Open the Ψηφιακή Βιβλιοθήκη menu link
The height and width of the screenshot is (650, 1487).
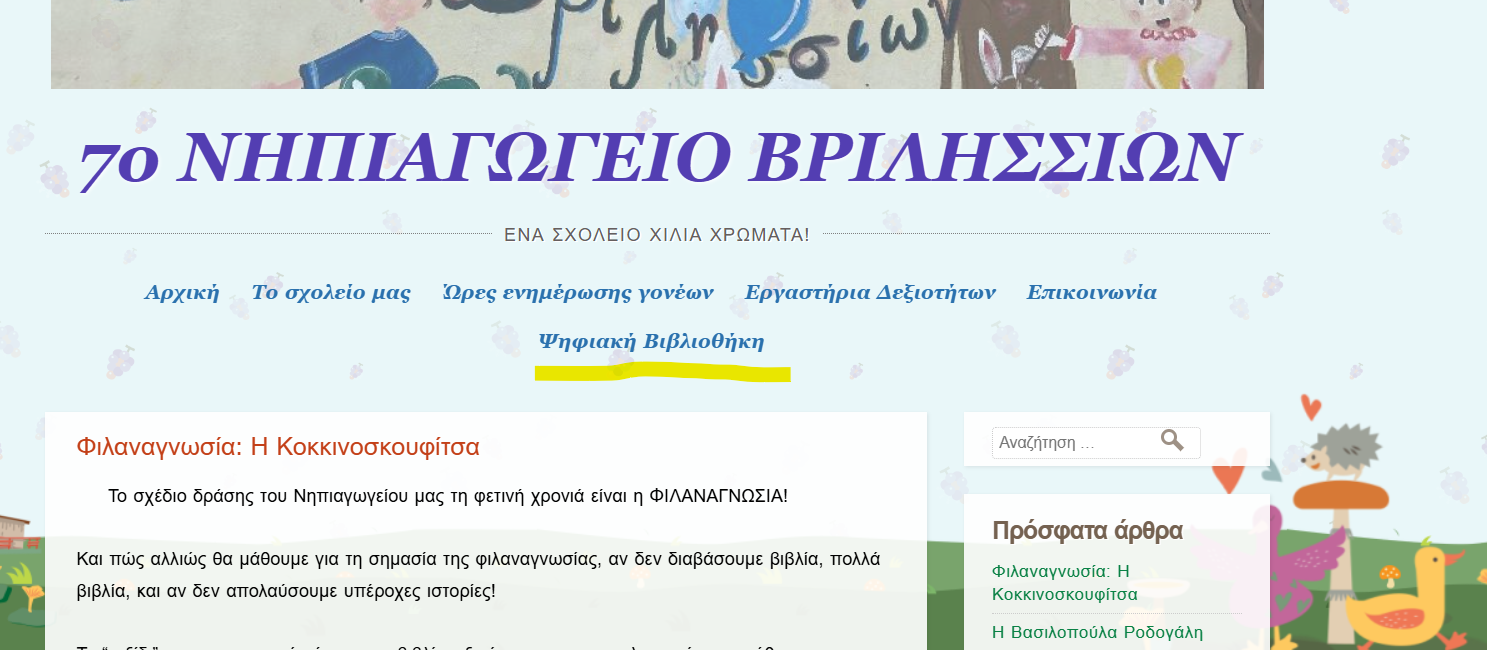coord(651,342)
